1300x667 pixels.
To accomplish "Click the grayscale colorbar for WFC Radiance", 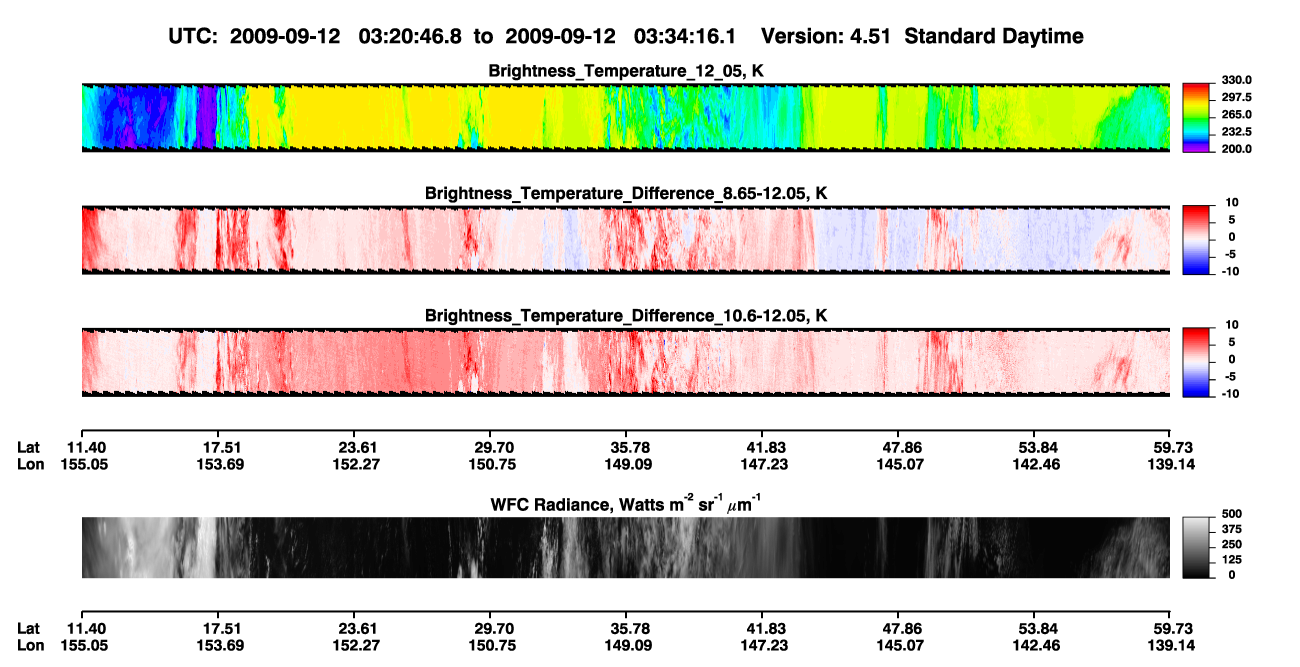I will pyautogui.click(x=1197, y=548).
